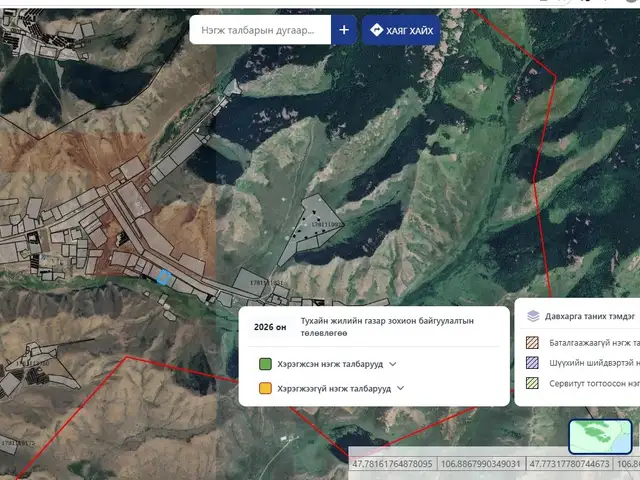Viewport: 640px width, 480px height.
Task: Click the Хэрэгжсэн нэгж талбарууд label
Action: coord(330,364)
